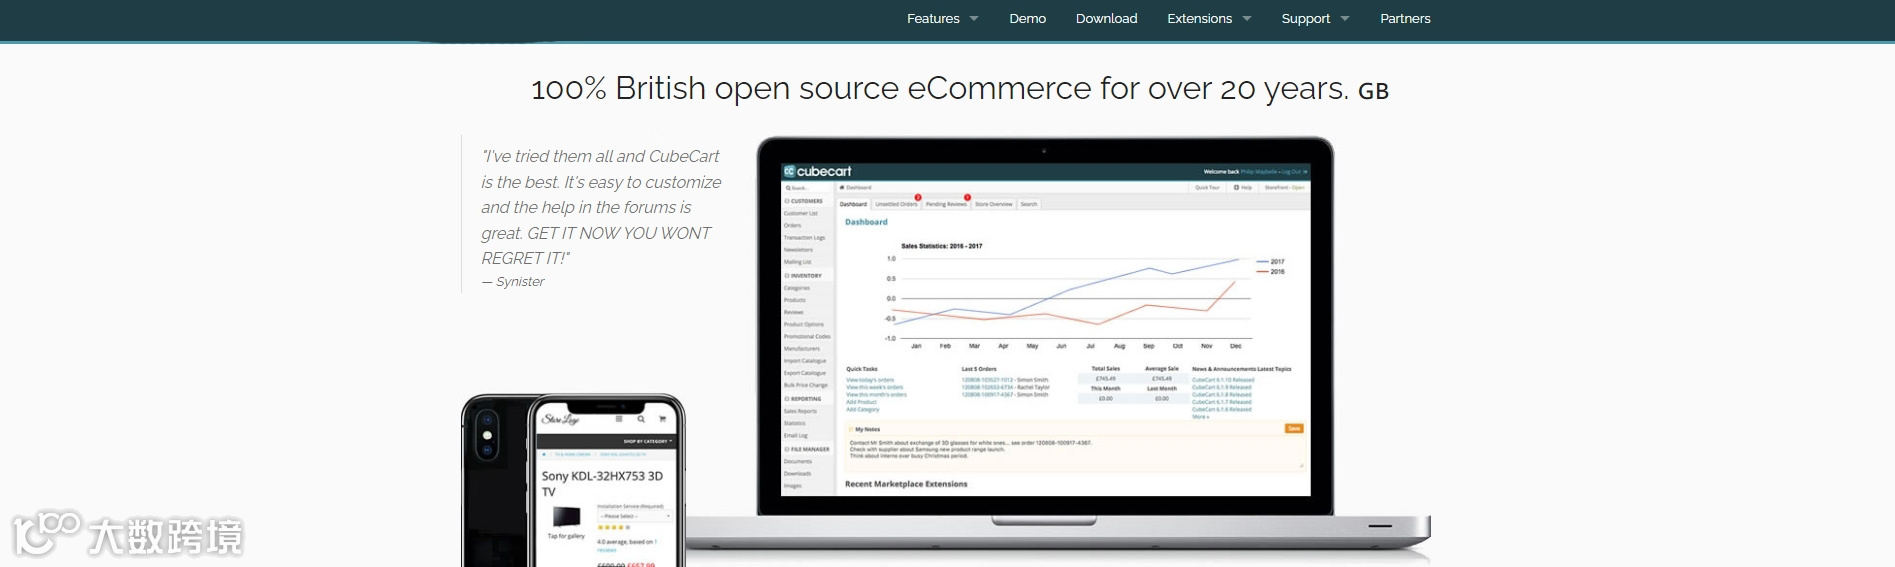1895x567 pixels.
Task: Click the orange Save button in My Notes
Action: [1294, 428]
